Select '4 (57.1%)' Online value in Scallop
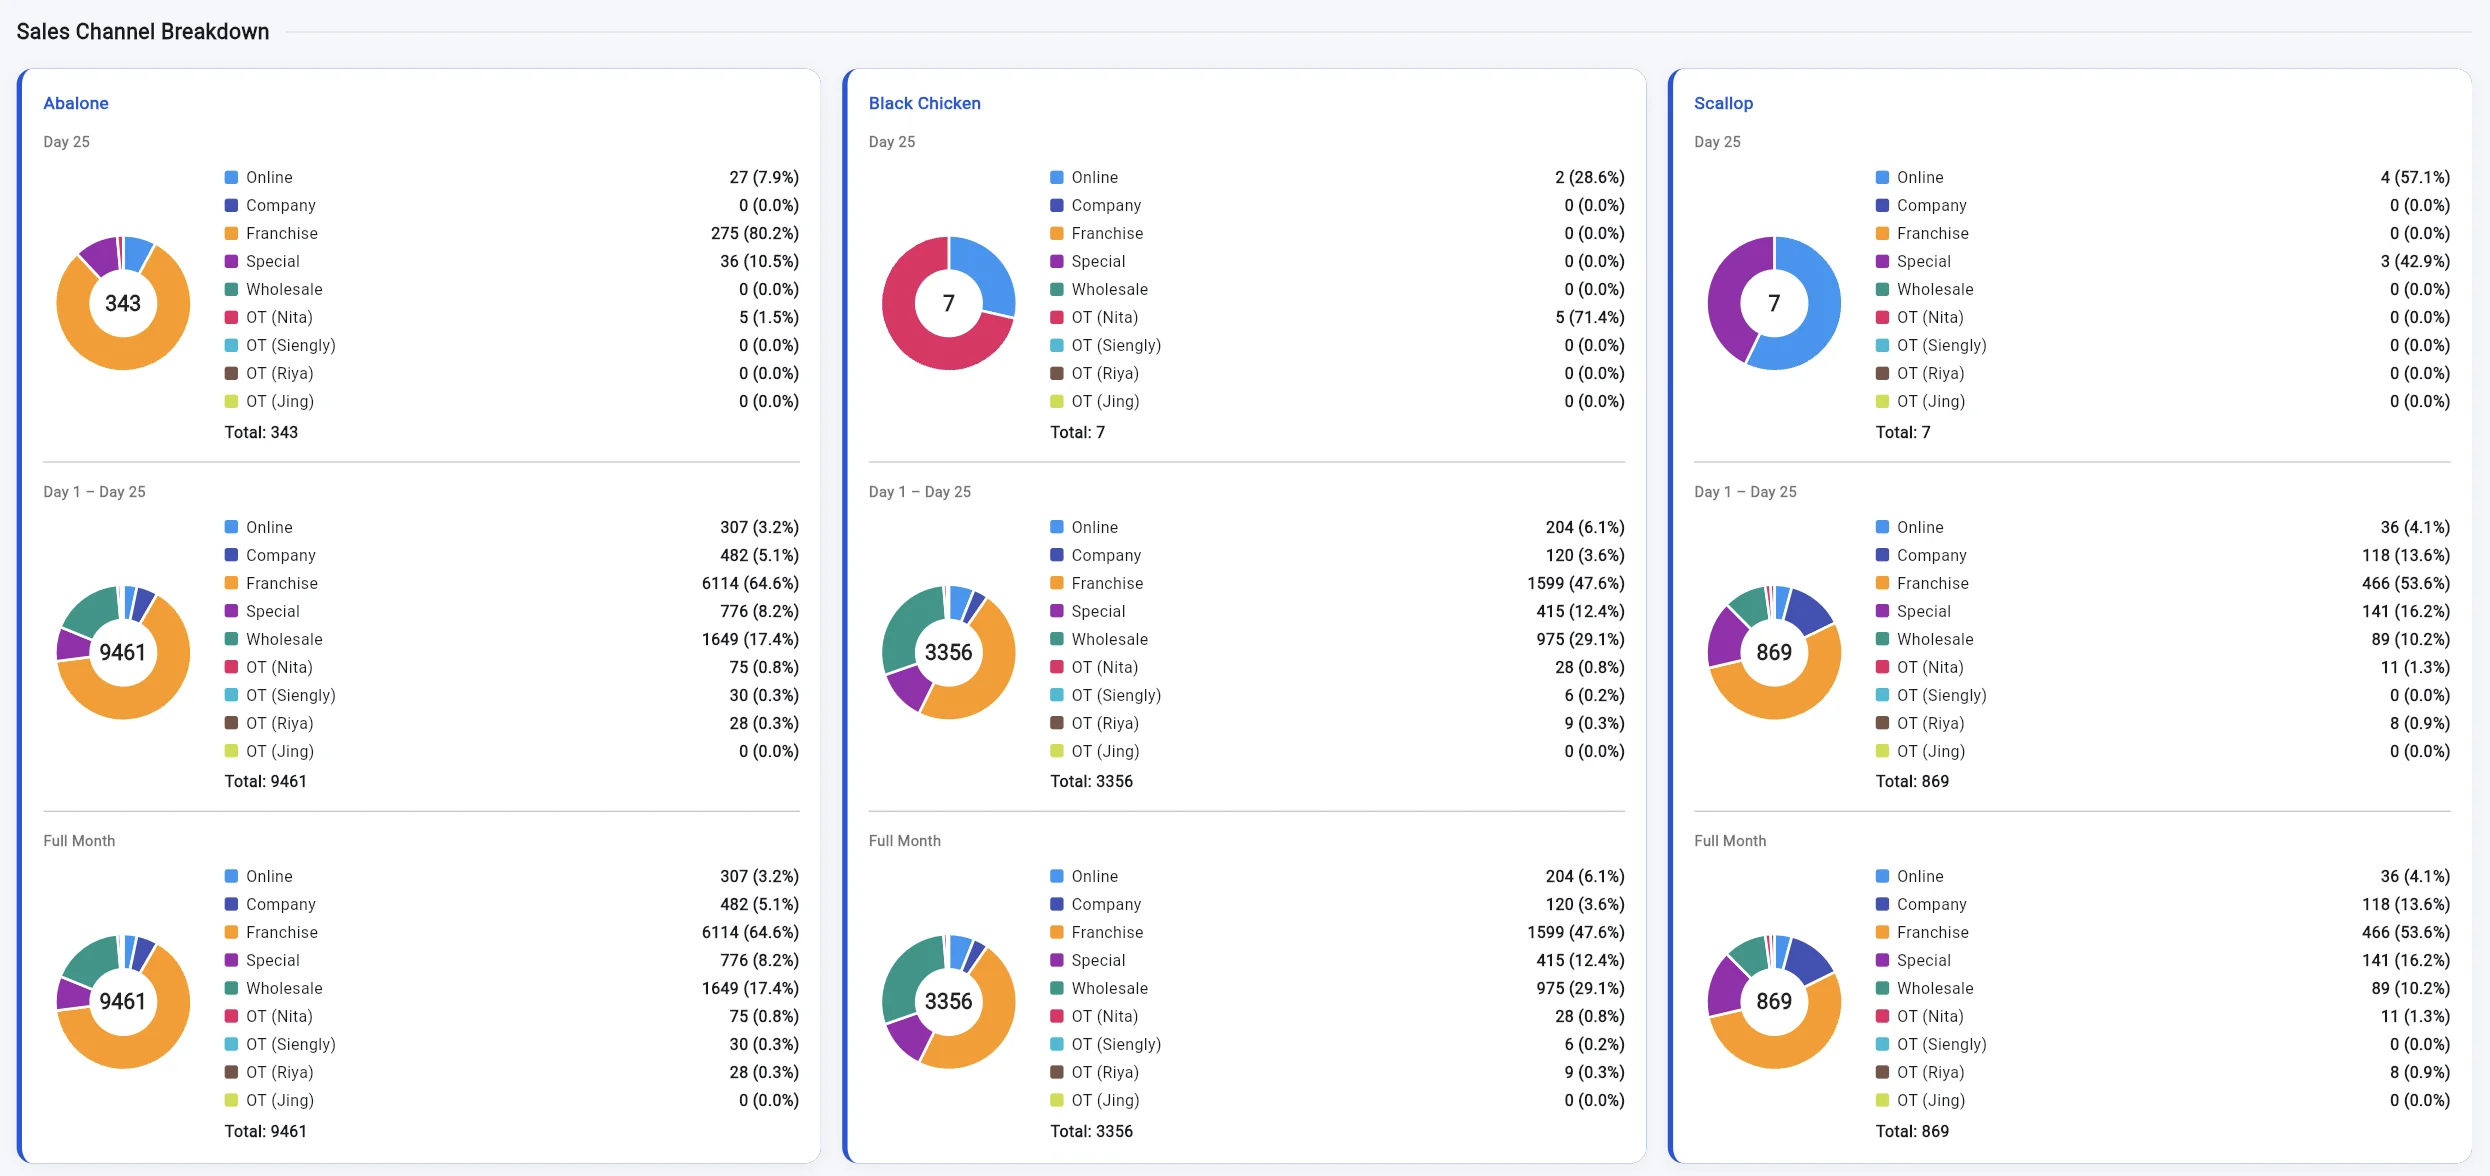 pos(2415,177)
